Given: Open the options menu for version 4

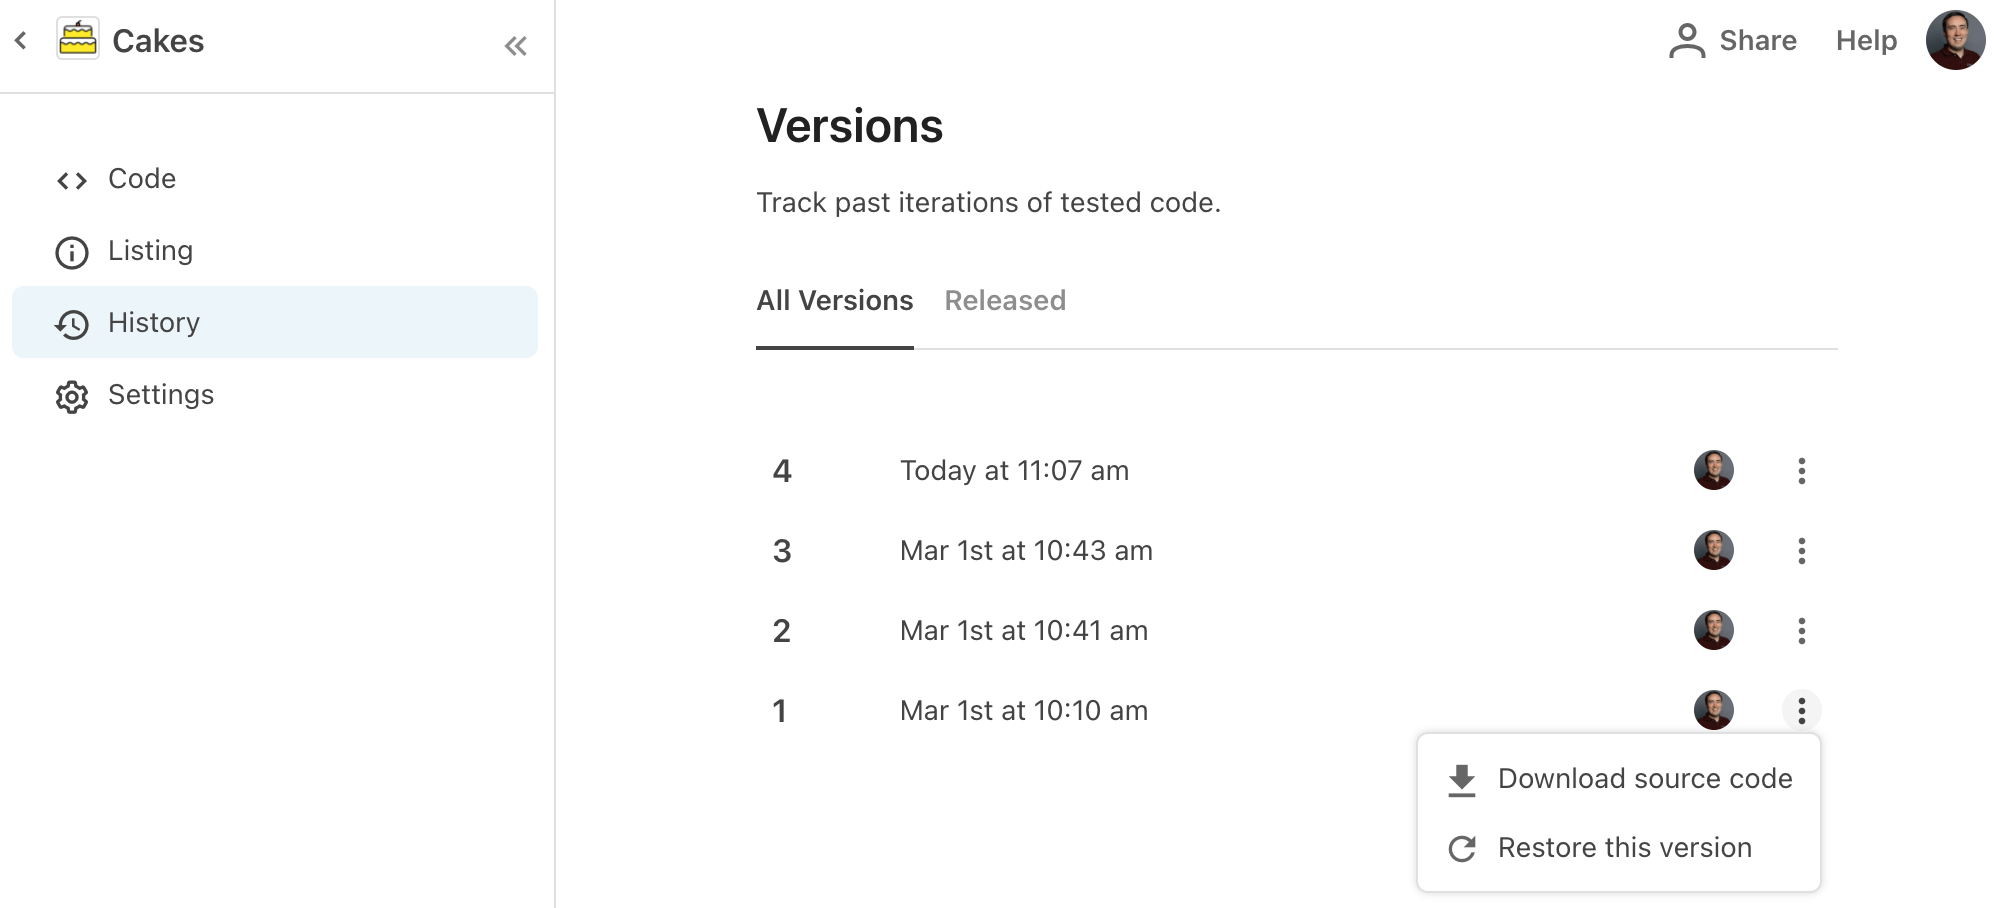Looking at the screenshot, I should coord(1802,470).
